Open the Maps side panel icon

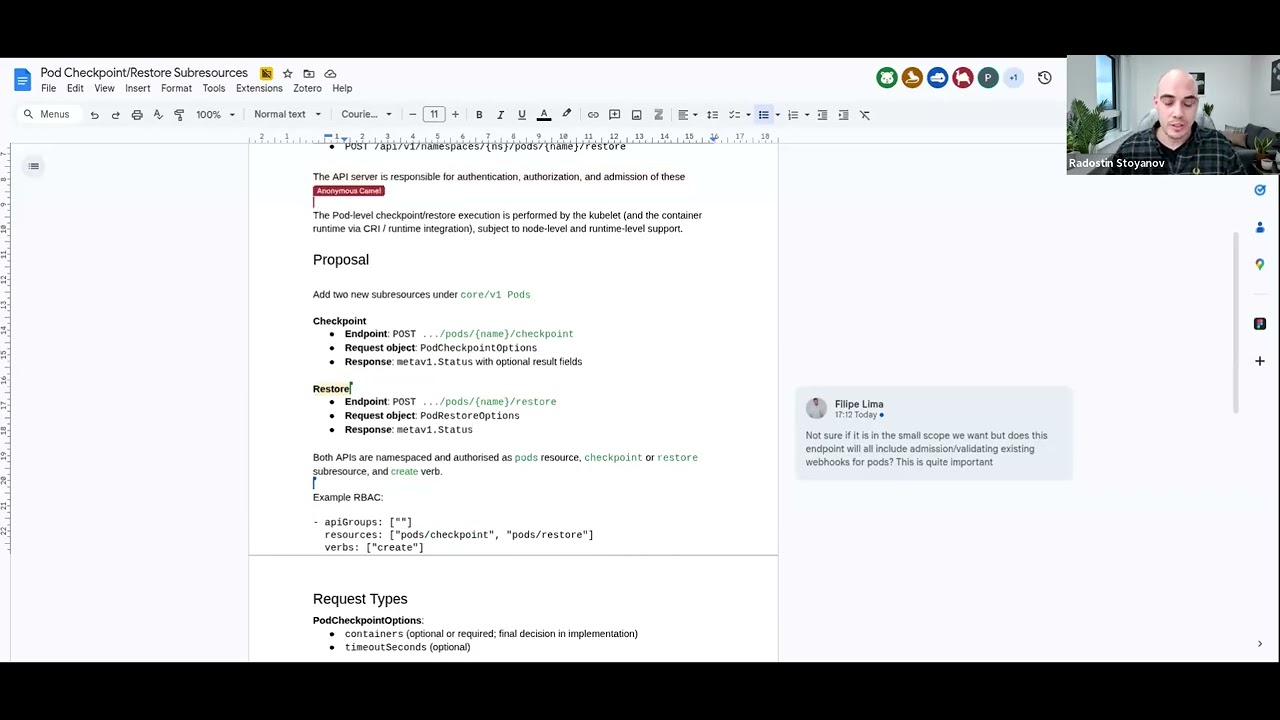point(1260,265)
